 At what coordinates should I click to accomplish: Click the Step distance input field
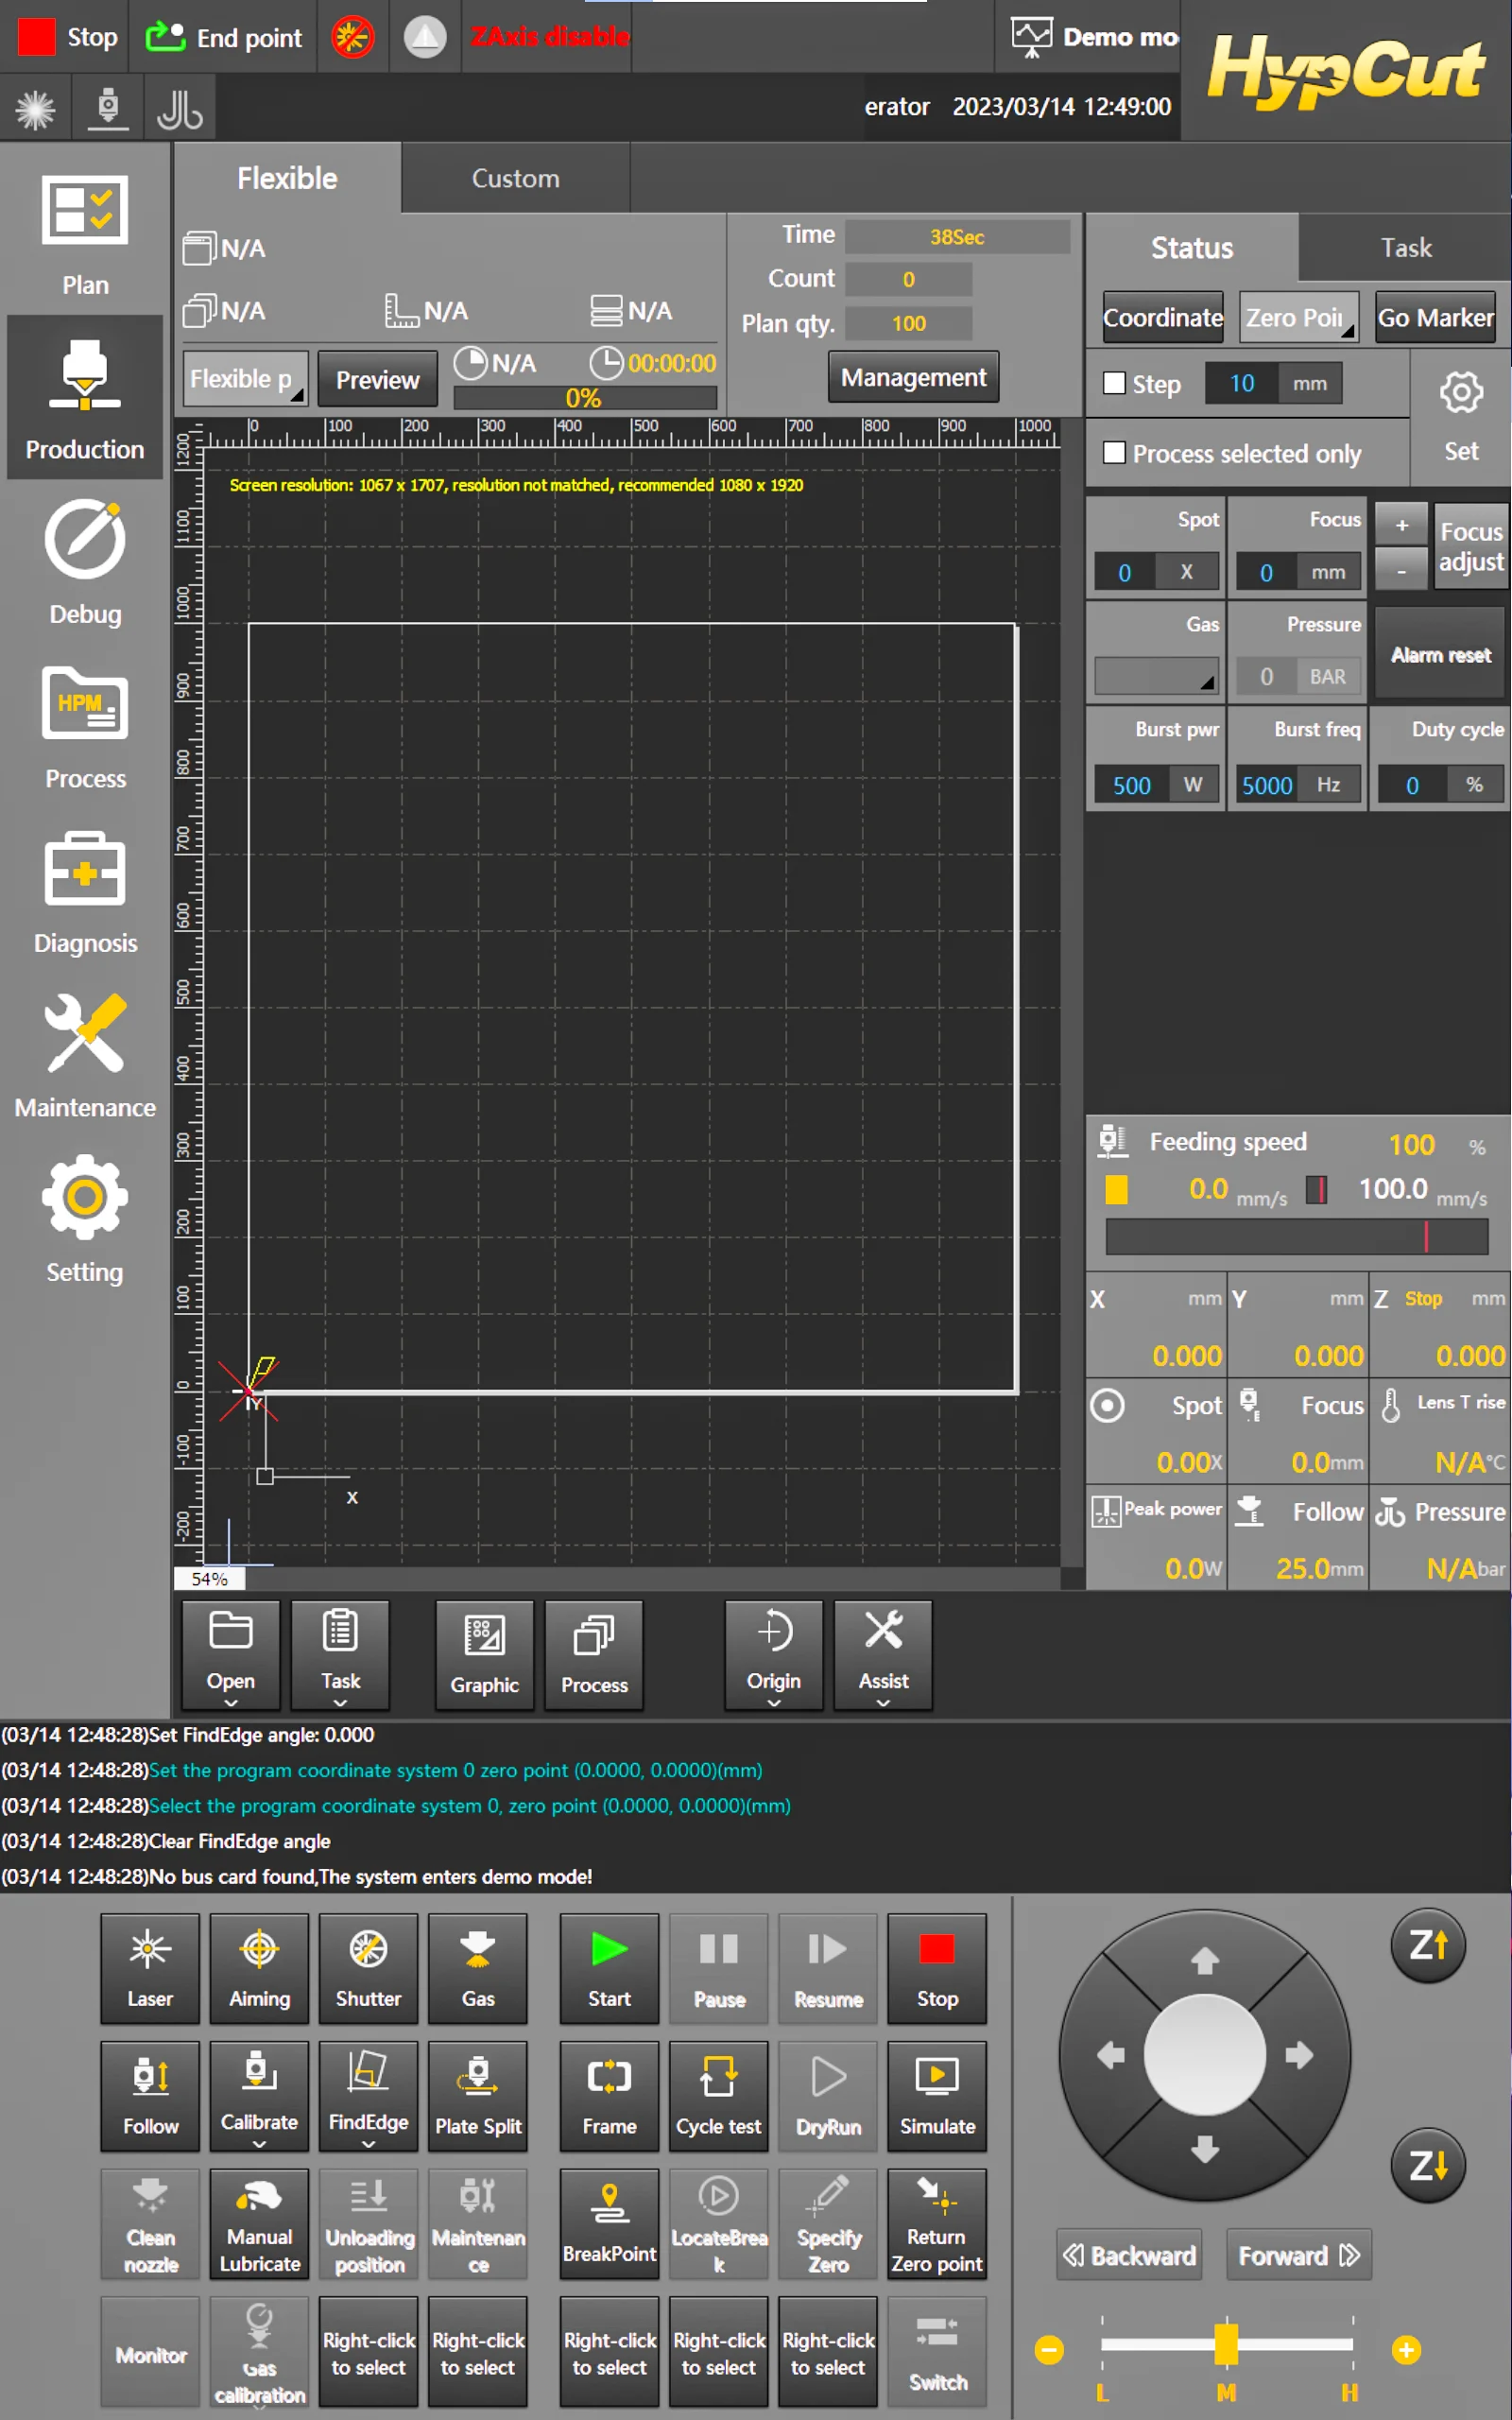[1242, 383]
